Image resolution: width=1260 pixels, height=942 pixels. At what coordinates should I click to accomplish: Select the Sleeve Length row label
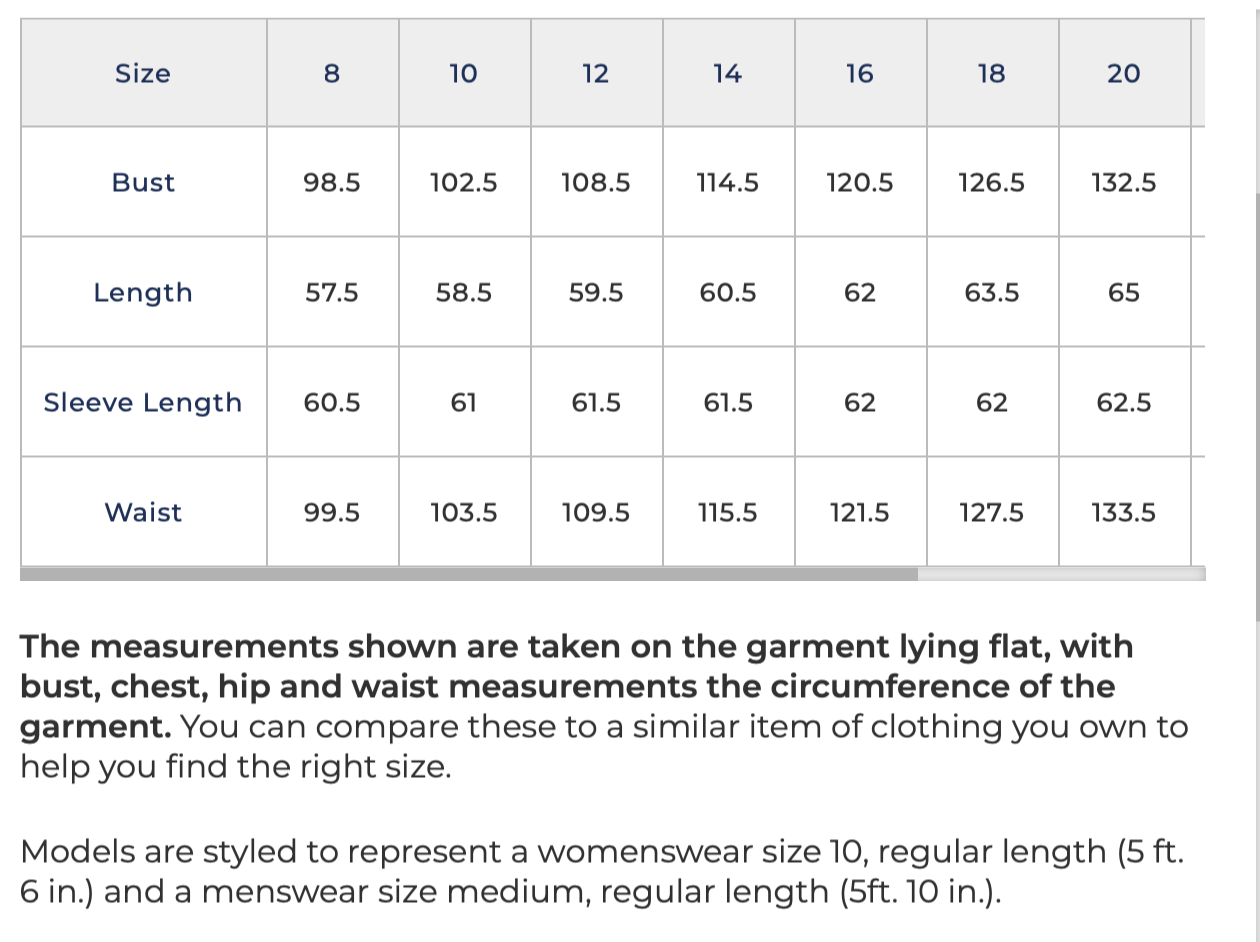[x=143, y=402]
